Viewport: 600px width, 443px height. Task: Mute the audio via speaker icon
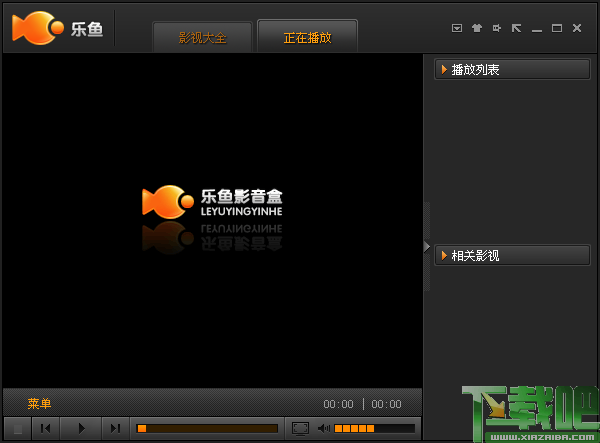tap(324, 428)
